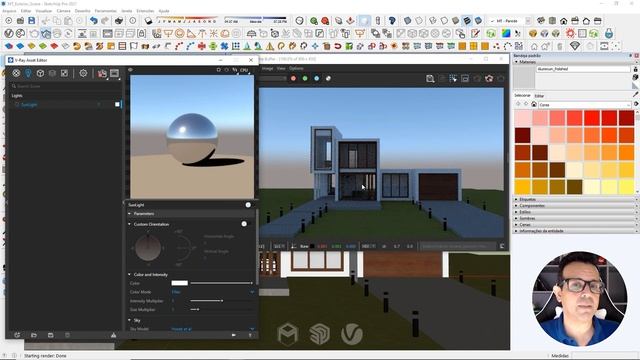The width and height of the screenshot is (640, 360).
Task: Expand the Etiquetas tray panel
Action: (574, 199)
